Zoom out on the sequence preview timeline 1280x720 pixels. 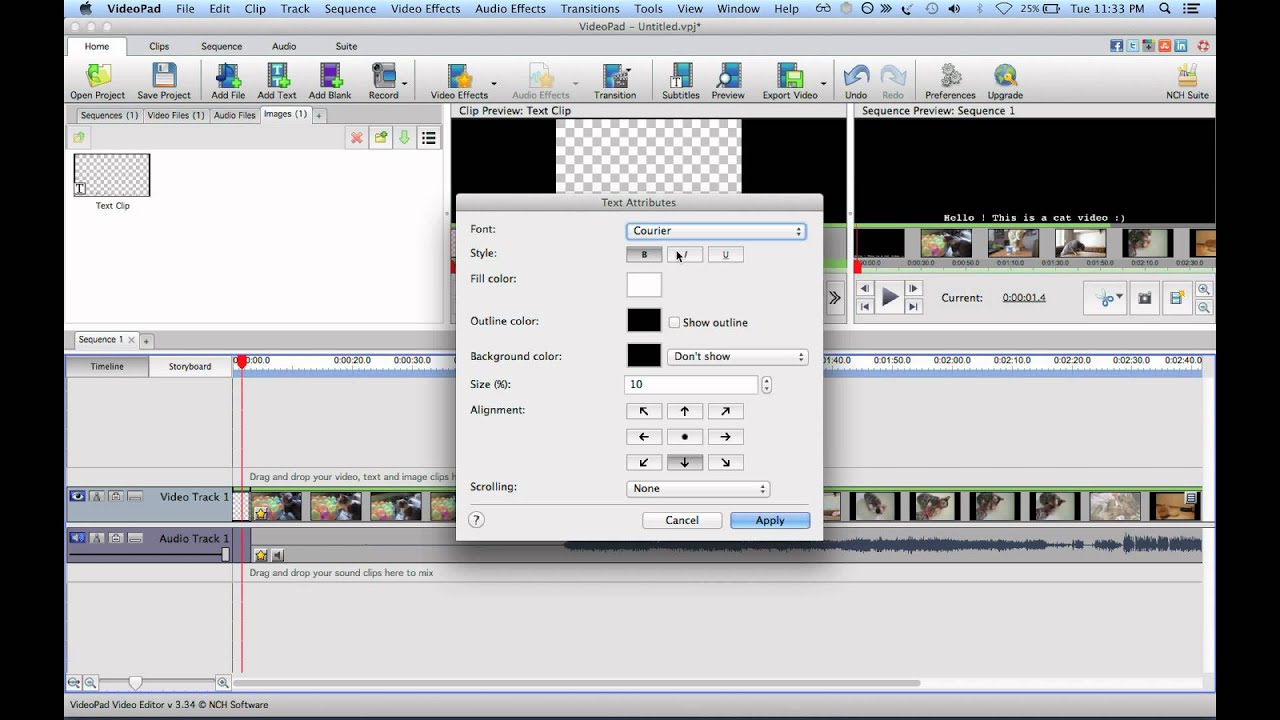point(1204,307)
